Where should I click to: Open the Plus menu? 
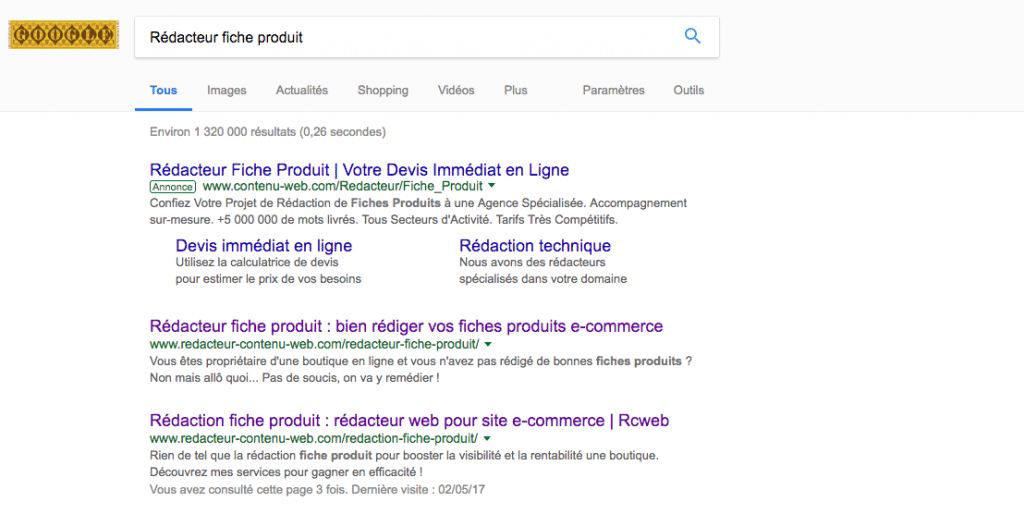[515, 90]
